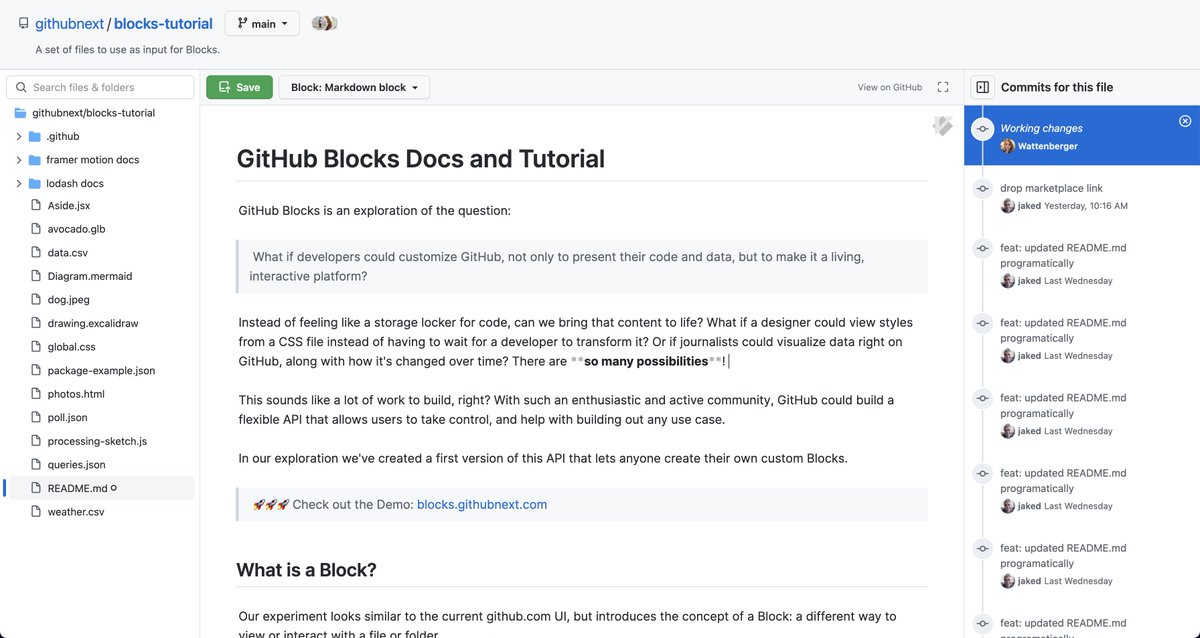
Task: Open blocks.githubnext.com demo link
Action: tap(482, 504)
